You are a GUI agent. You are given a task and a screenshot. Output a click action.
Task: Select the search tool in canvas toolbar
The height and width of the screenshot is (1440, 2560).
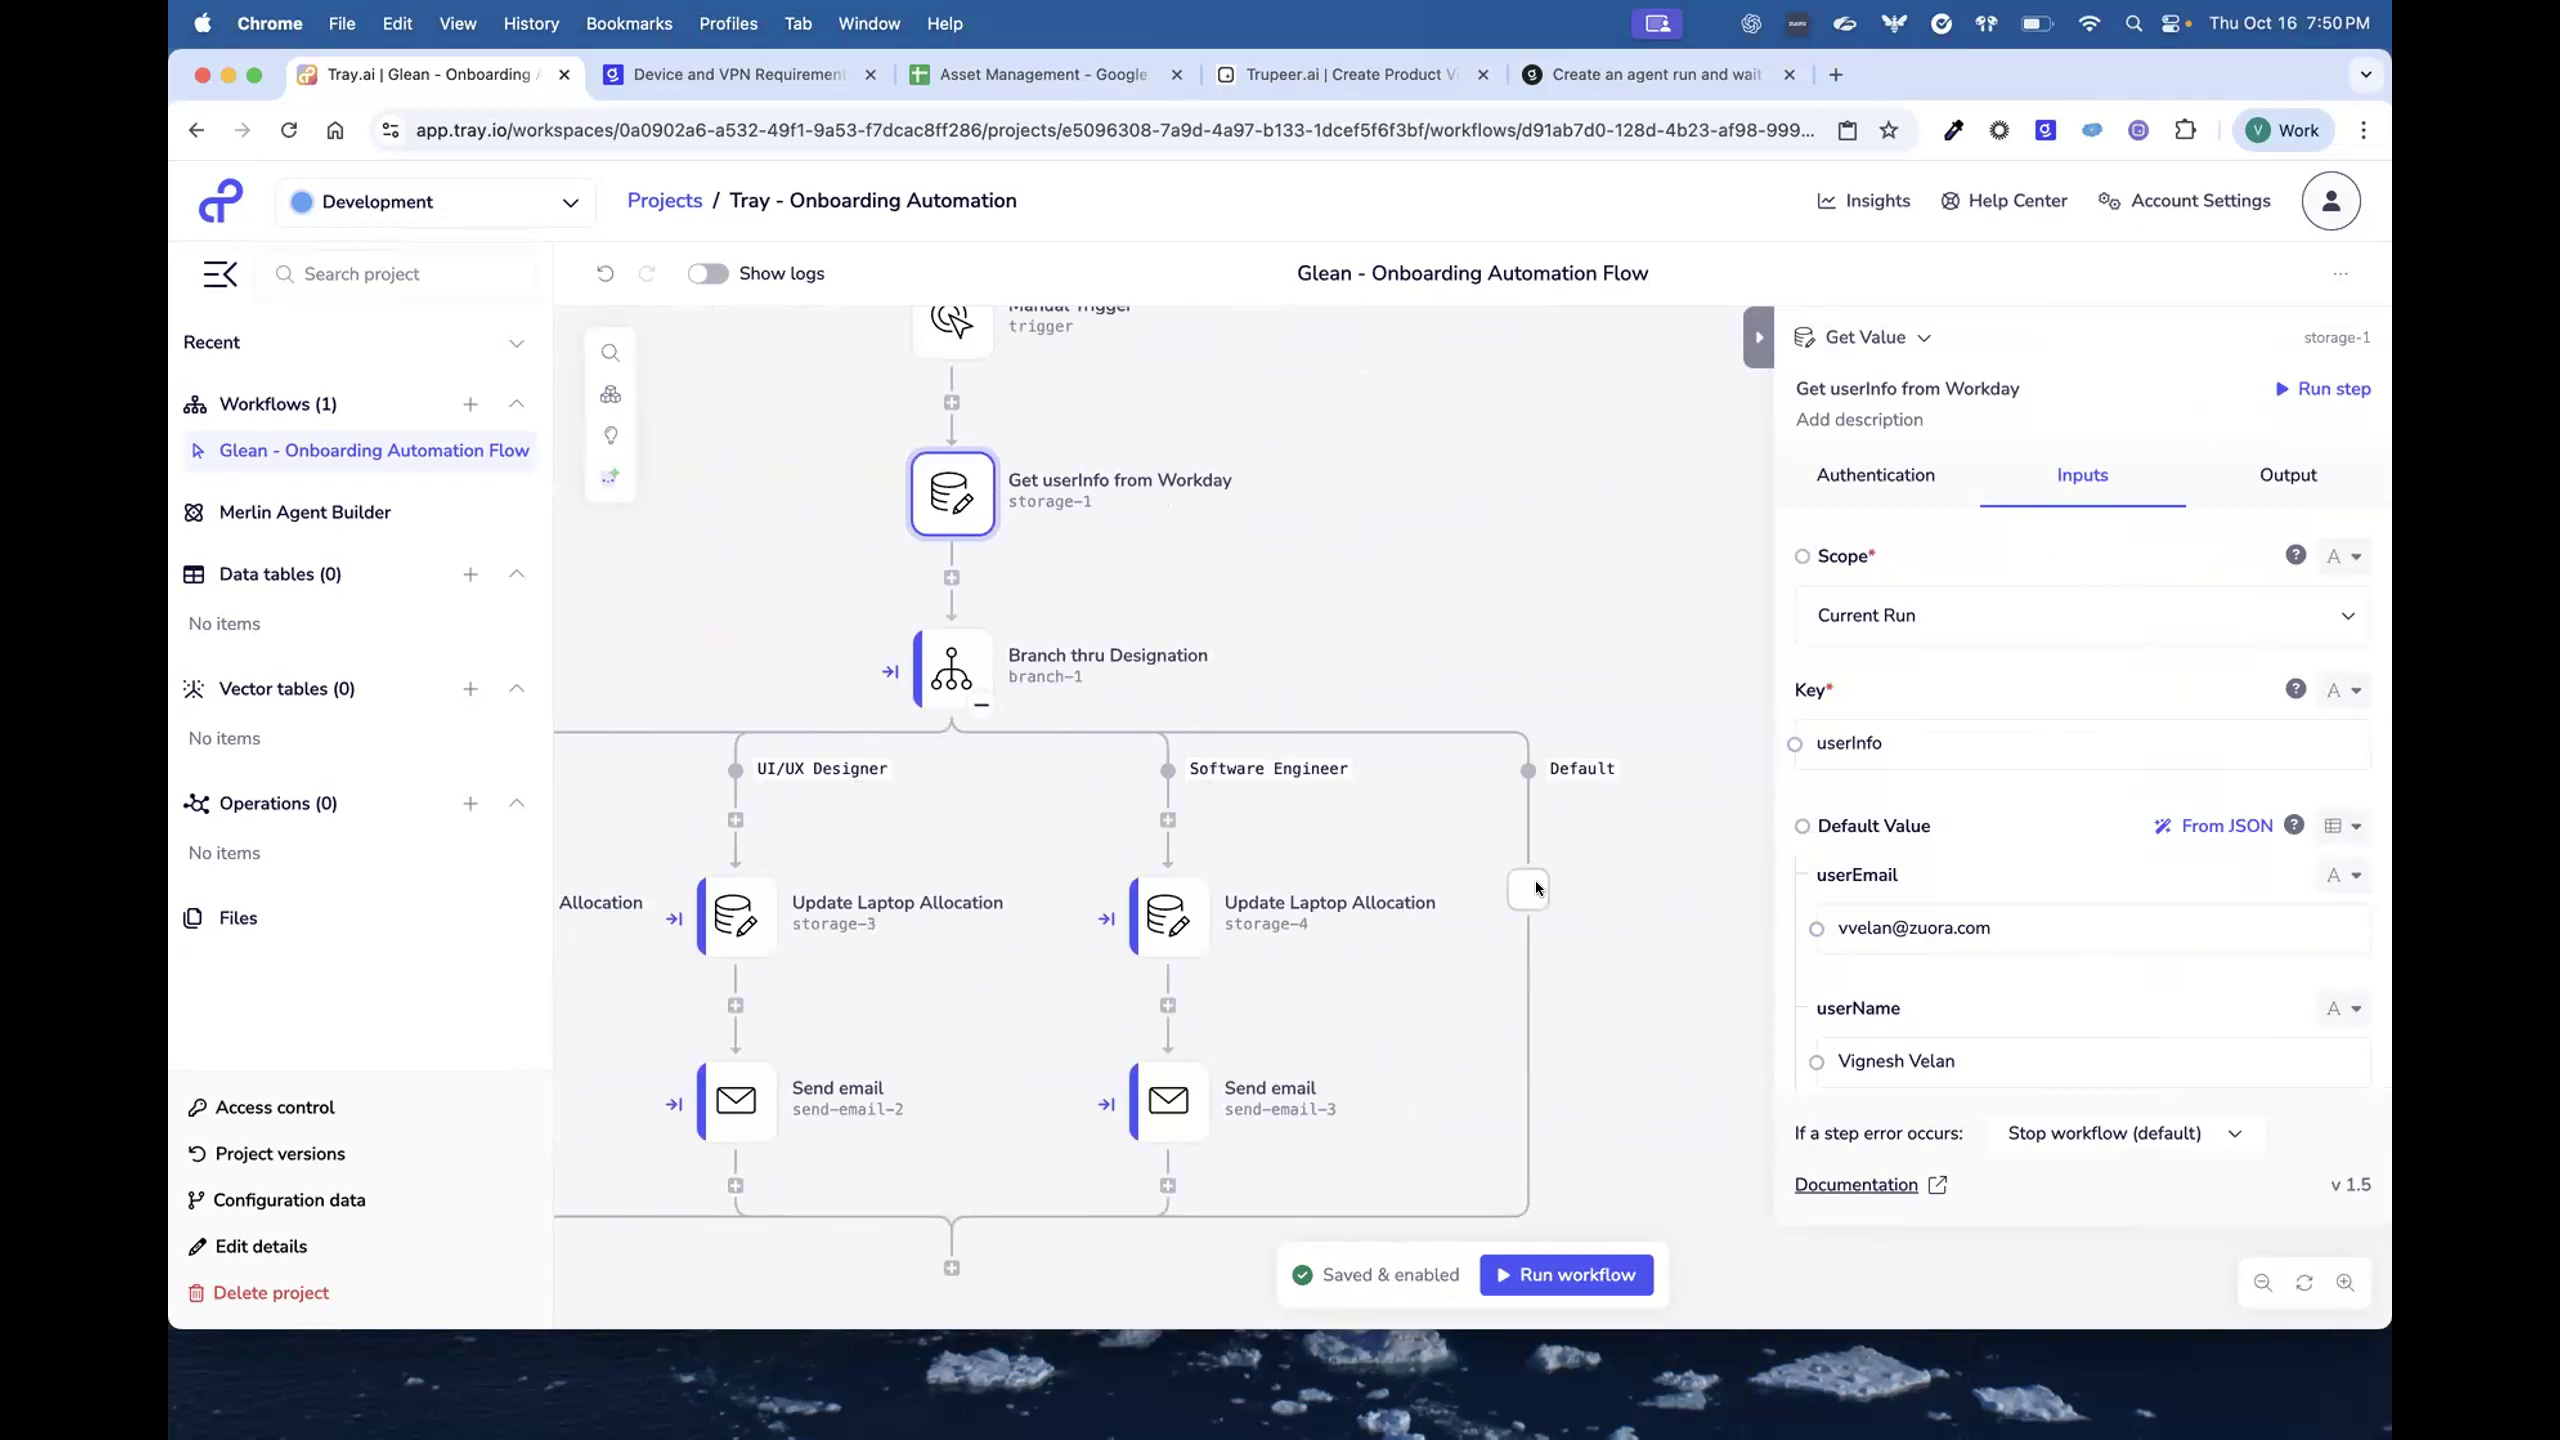click(610, 352)
